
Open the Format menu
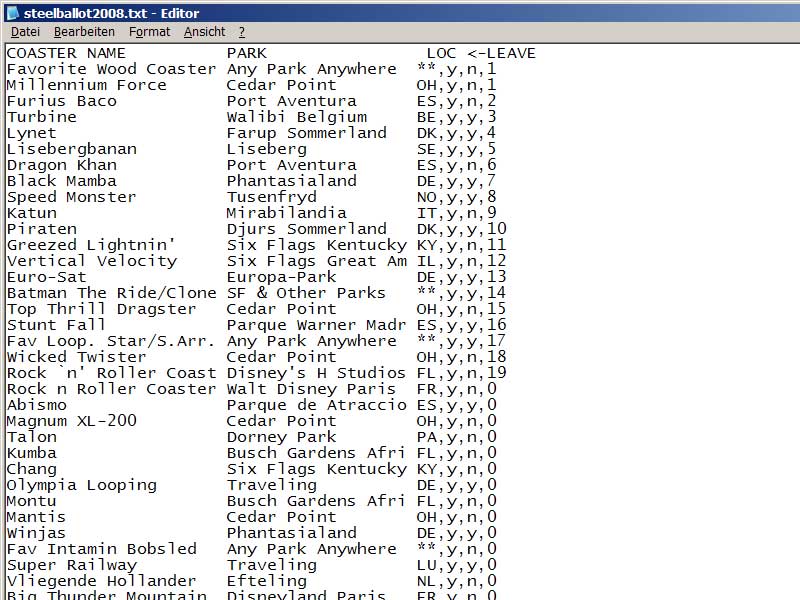point(149,32)
